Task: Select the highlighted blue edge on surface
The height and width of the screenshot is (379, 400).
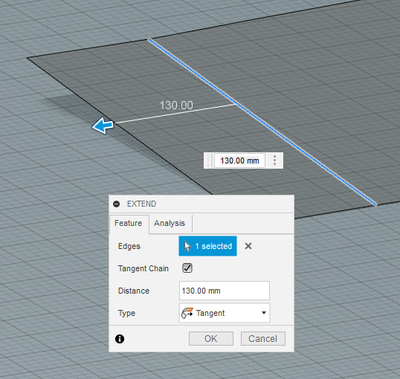Action: pyautogui.click(x=262, y=122)
